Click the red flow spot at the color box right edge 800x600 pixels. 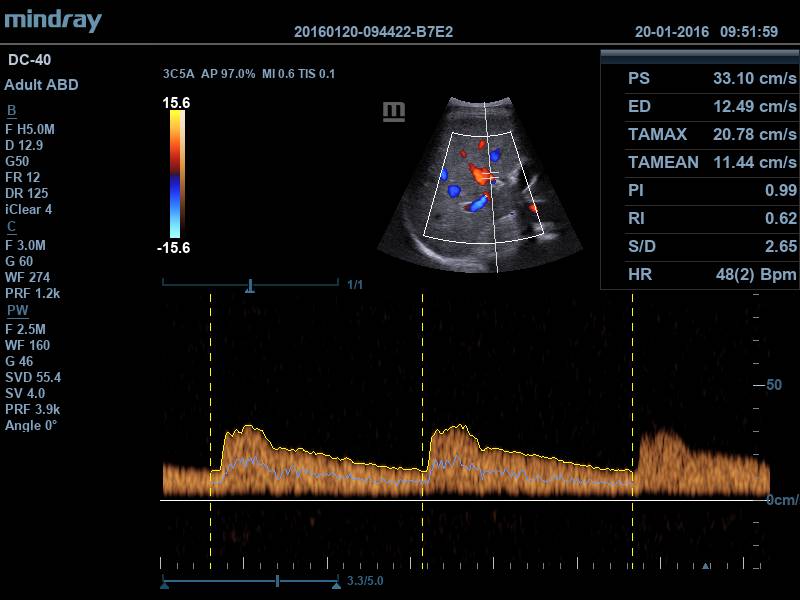533,208
